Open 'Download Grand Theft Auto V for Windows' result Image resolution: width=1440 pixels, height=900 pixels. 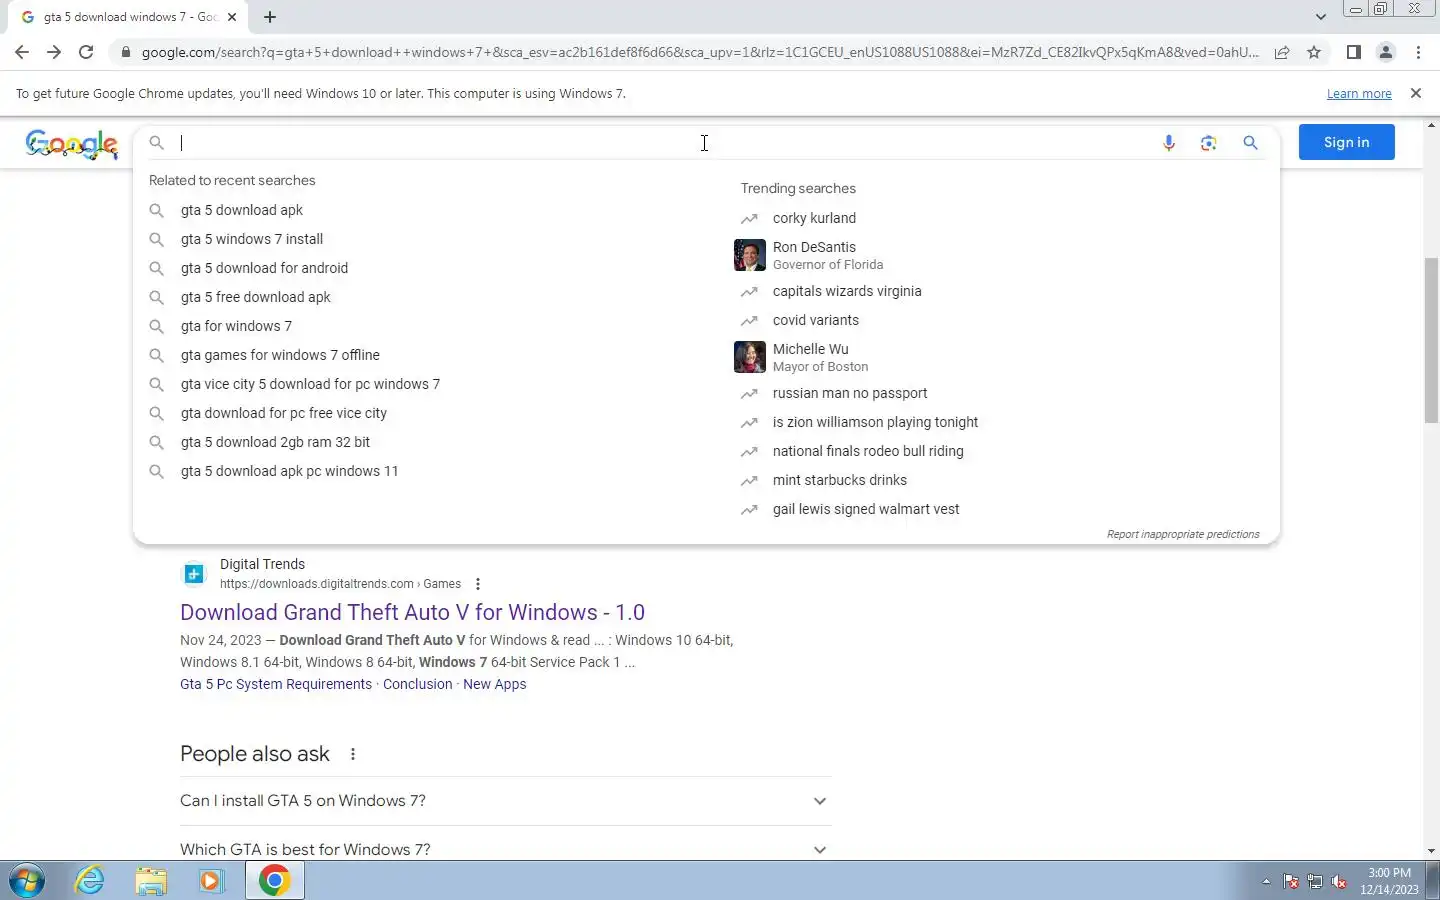click(412, 612)
